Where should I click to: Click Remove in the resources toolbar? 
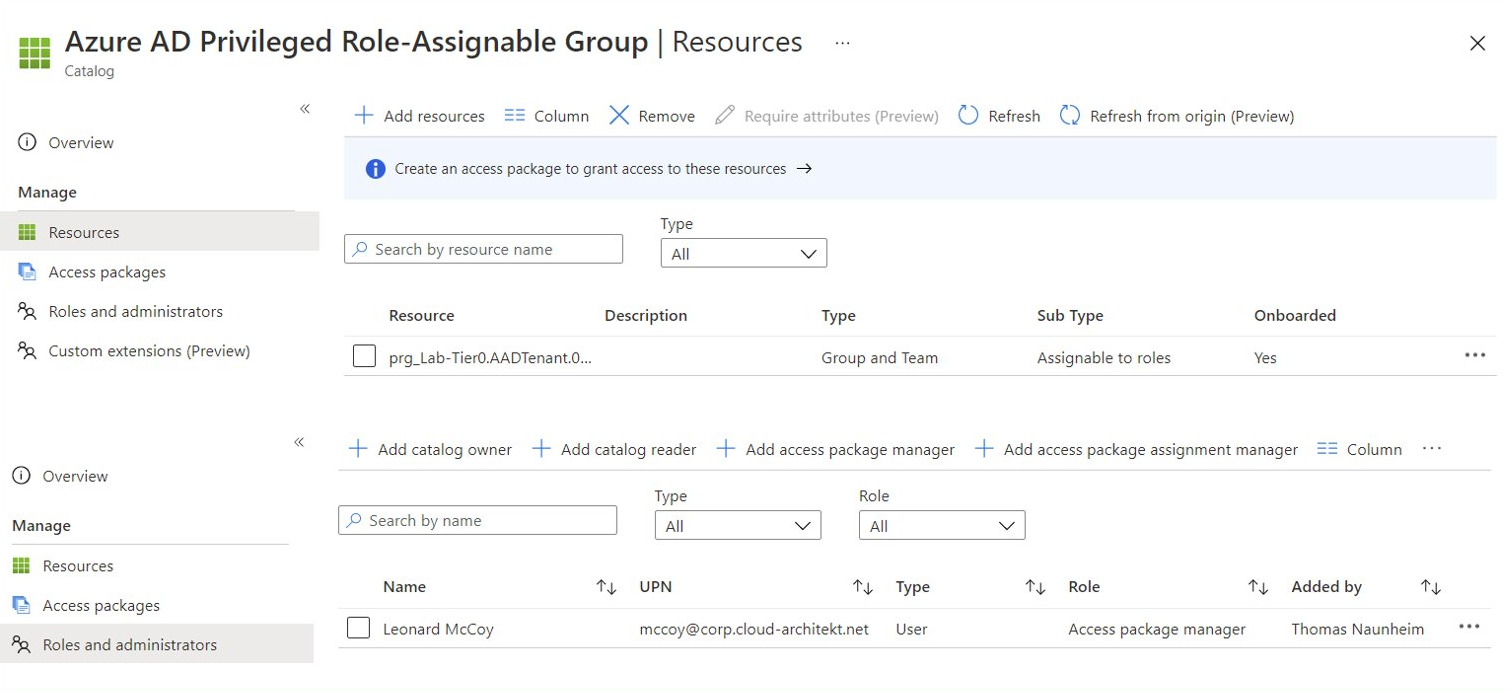(652, 116)
